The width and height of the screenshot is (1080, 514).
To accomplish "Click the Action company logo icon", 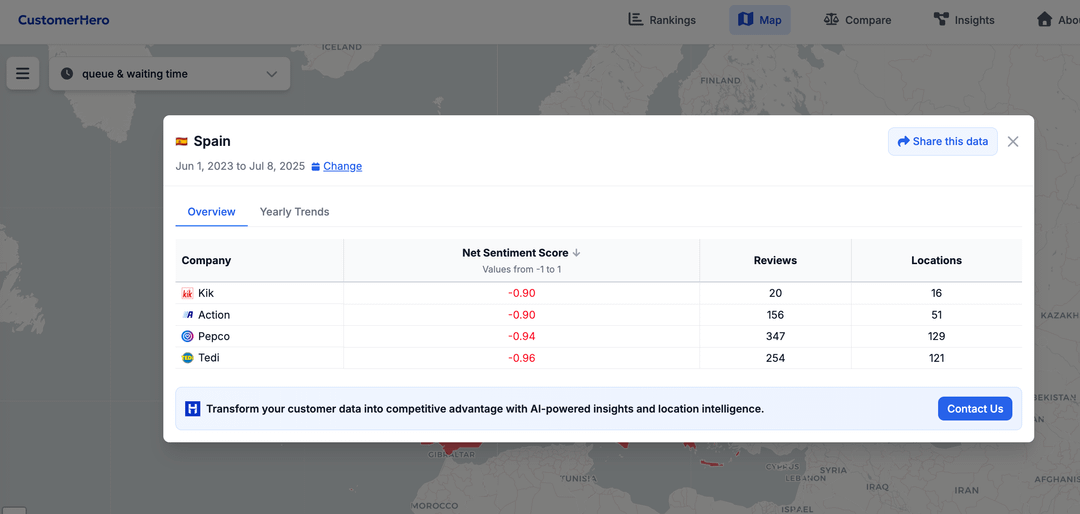I will (x=187, y=315).
